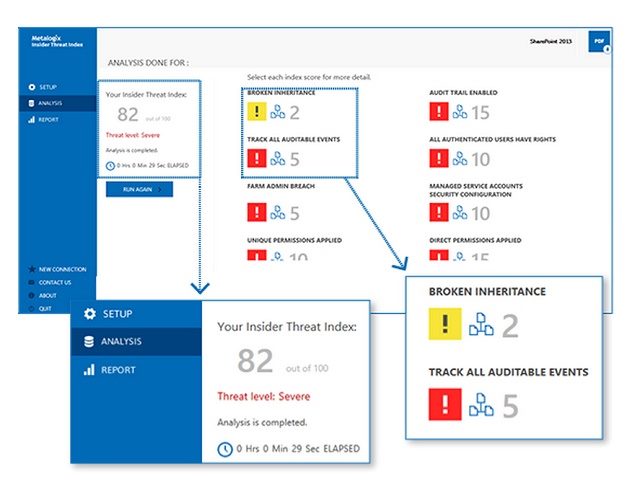Click the clock icon in the enlarged threat index callout
The image size is (640, 480).
point(225,449)
